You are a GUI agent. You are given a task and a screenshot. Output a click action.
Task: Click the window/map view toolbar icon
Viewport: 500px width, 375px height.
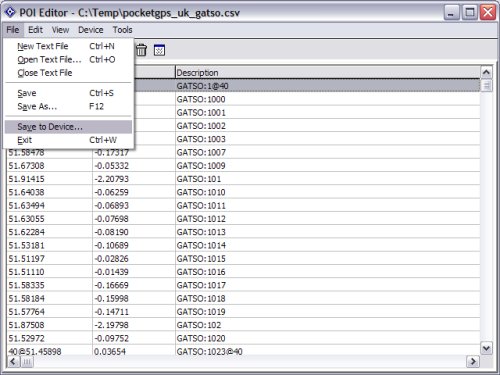(159, 50)
